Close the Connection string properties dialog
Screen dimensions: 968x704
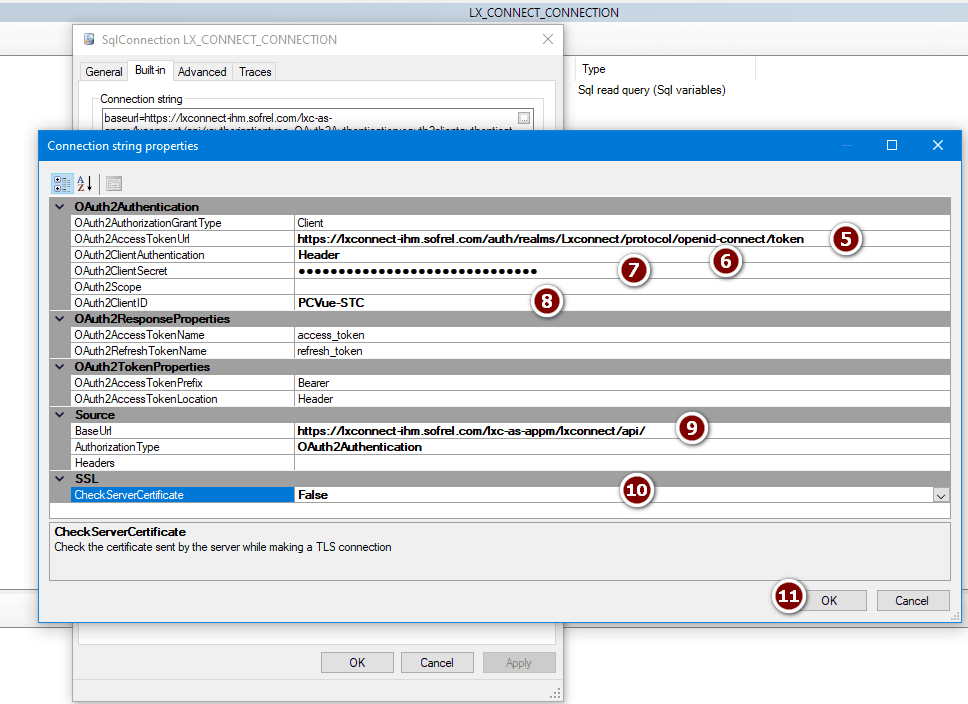937,146
